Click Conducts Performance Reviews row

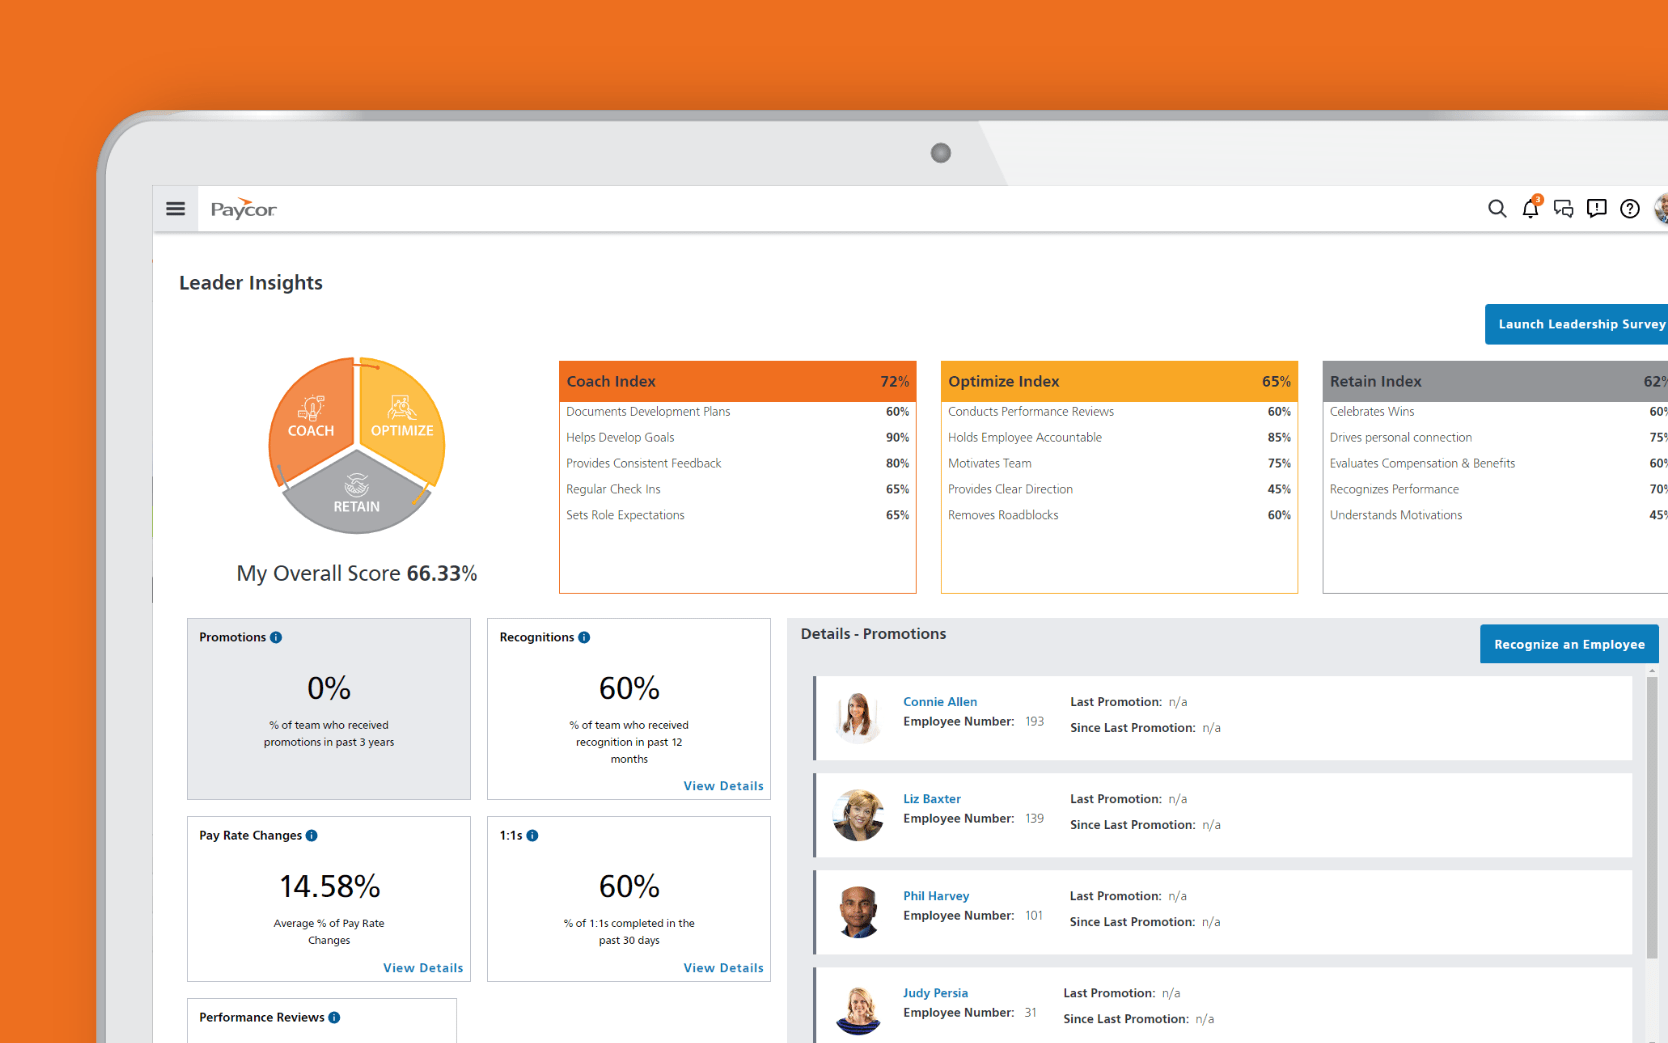click(1119, 412)
